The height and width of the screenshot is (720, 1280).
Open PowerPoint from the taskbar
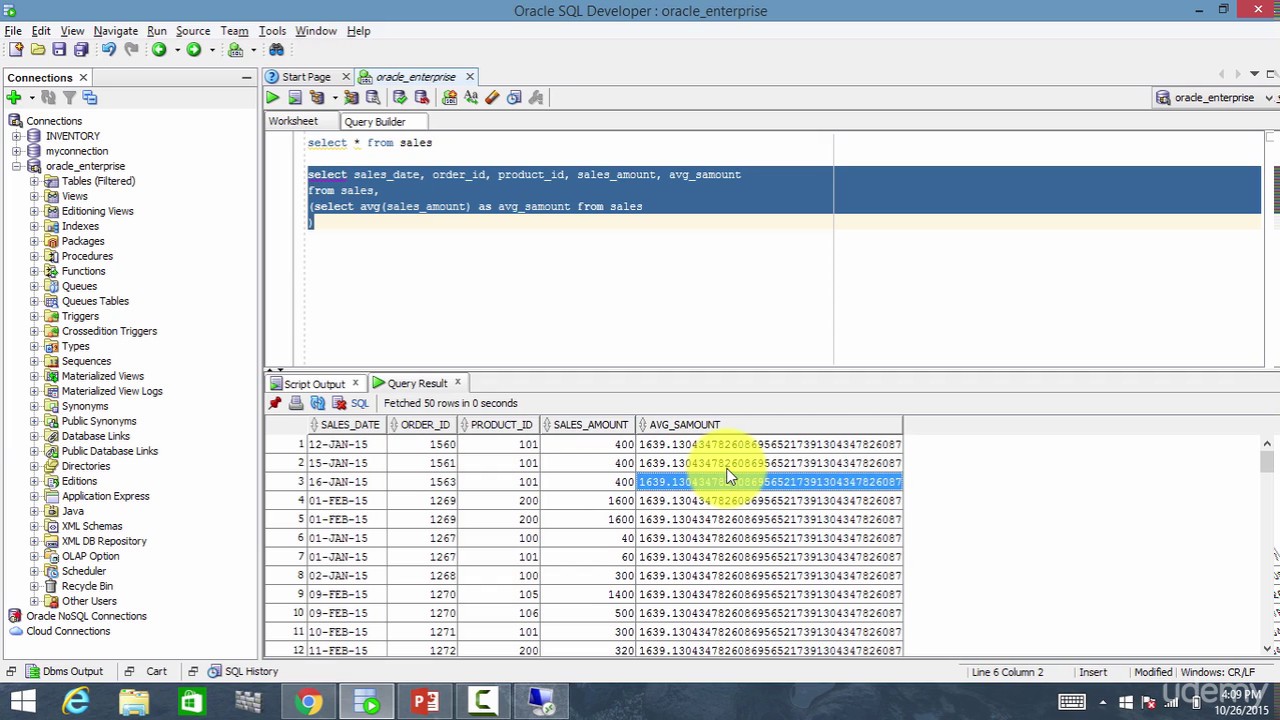(425, 702)
